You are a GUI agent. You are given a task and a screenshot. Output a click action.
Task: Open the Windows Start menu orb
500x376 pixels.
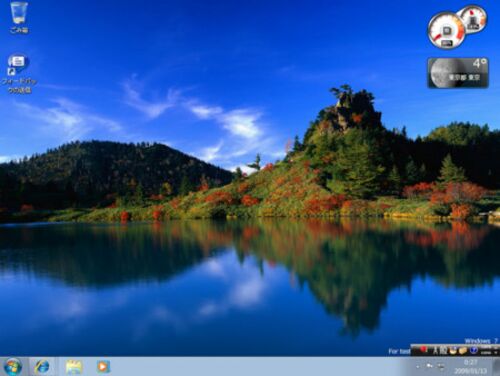[x=13, y=366]
